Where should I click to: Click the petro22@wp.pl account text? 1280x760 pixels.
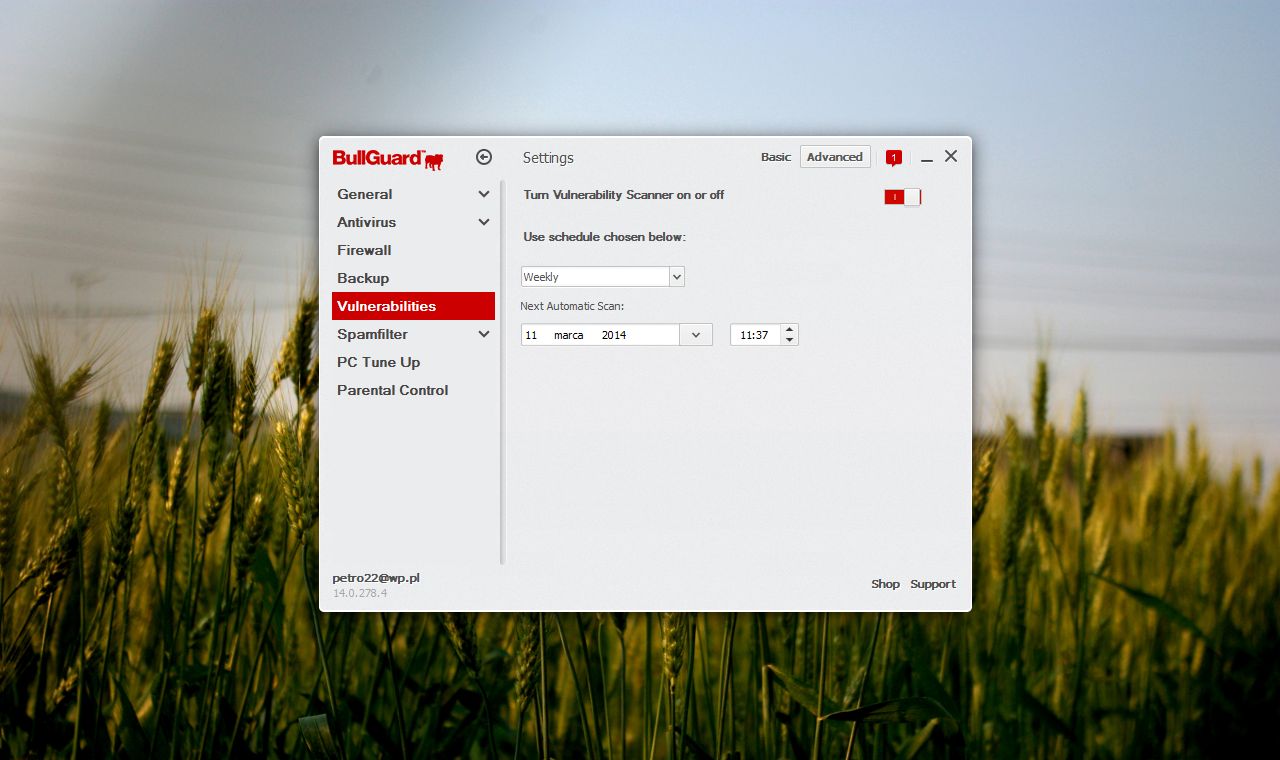pyautogui.click(x=376, y=578)
